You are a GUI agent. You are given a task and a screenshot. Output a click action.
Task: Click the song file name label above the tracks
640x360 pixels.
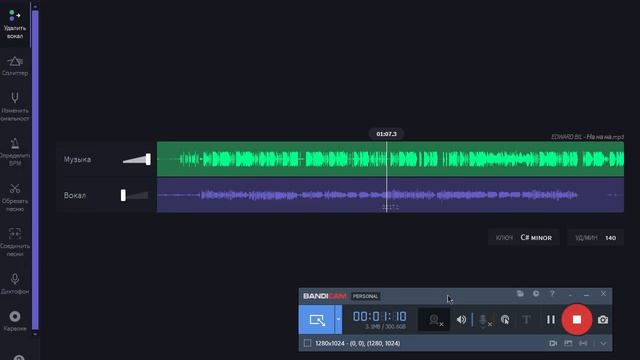(x=587, y=137)
